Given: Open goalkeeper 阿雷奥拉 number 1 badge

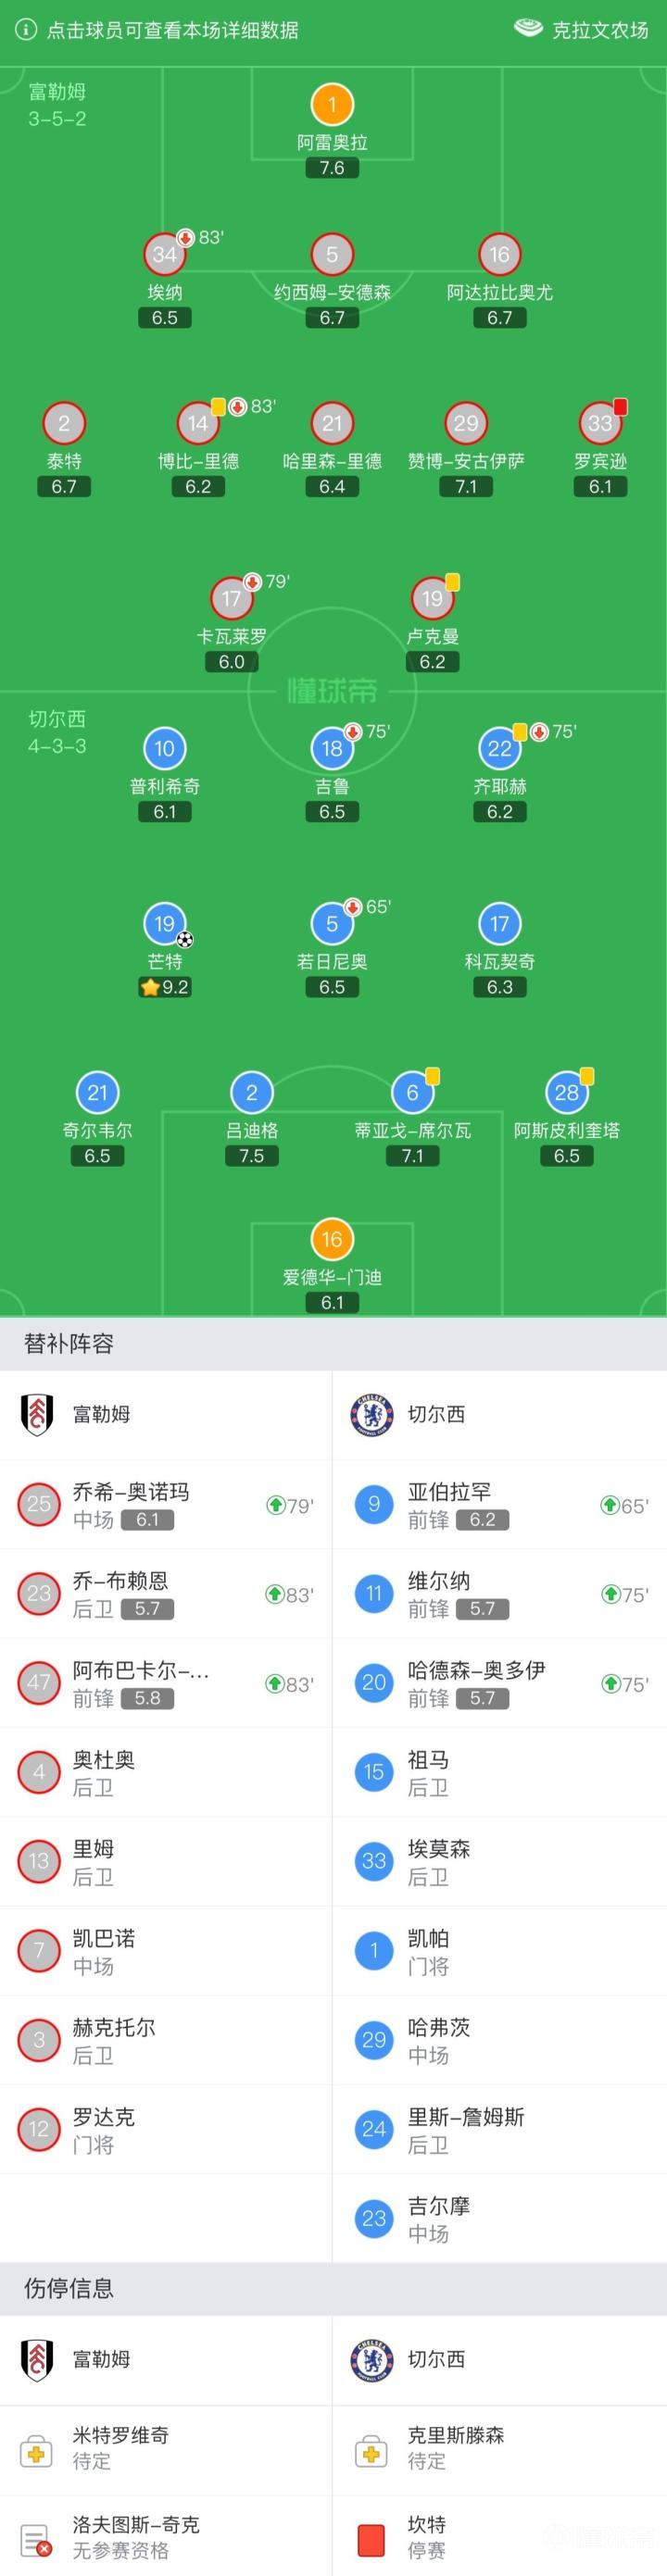Looking at the screenshot, I should click(332, 104).
